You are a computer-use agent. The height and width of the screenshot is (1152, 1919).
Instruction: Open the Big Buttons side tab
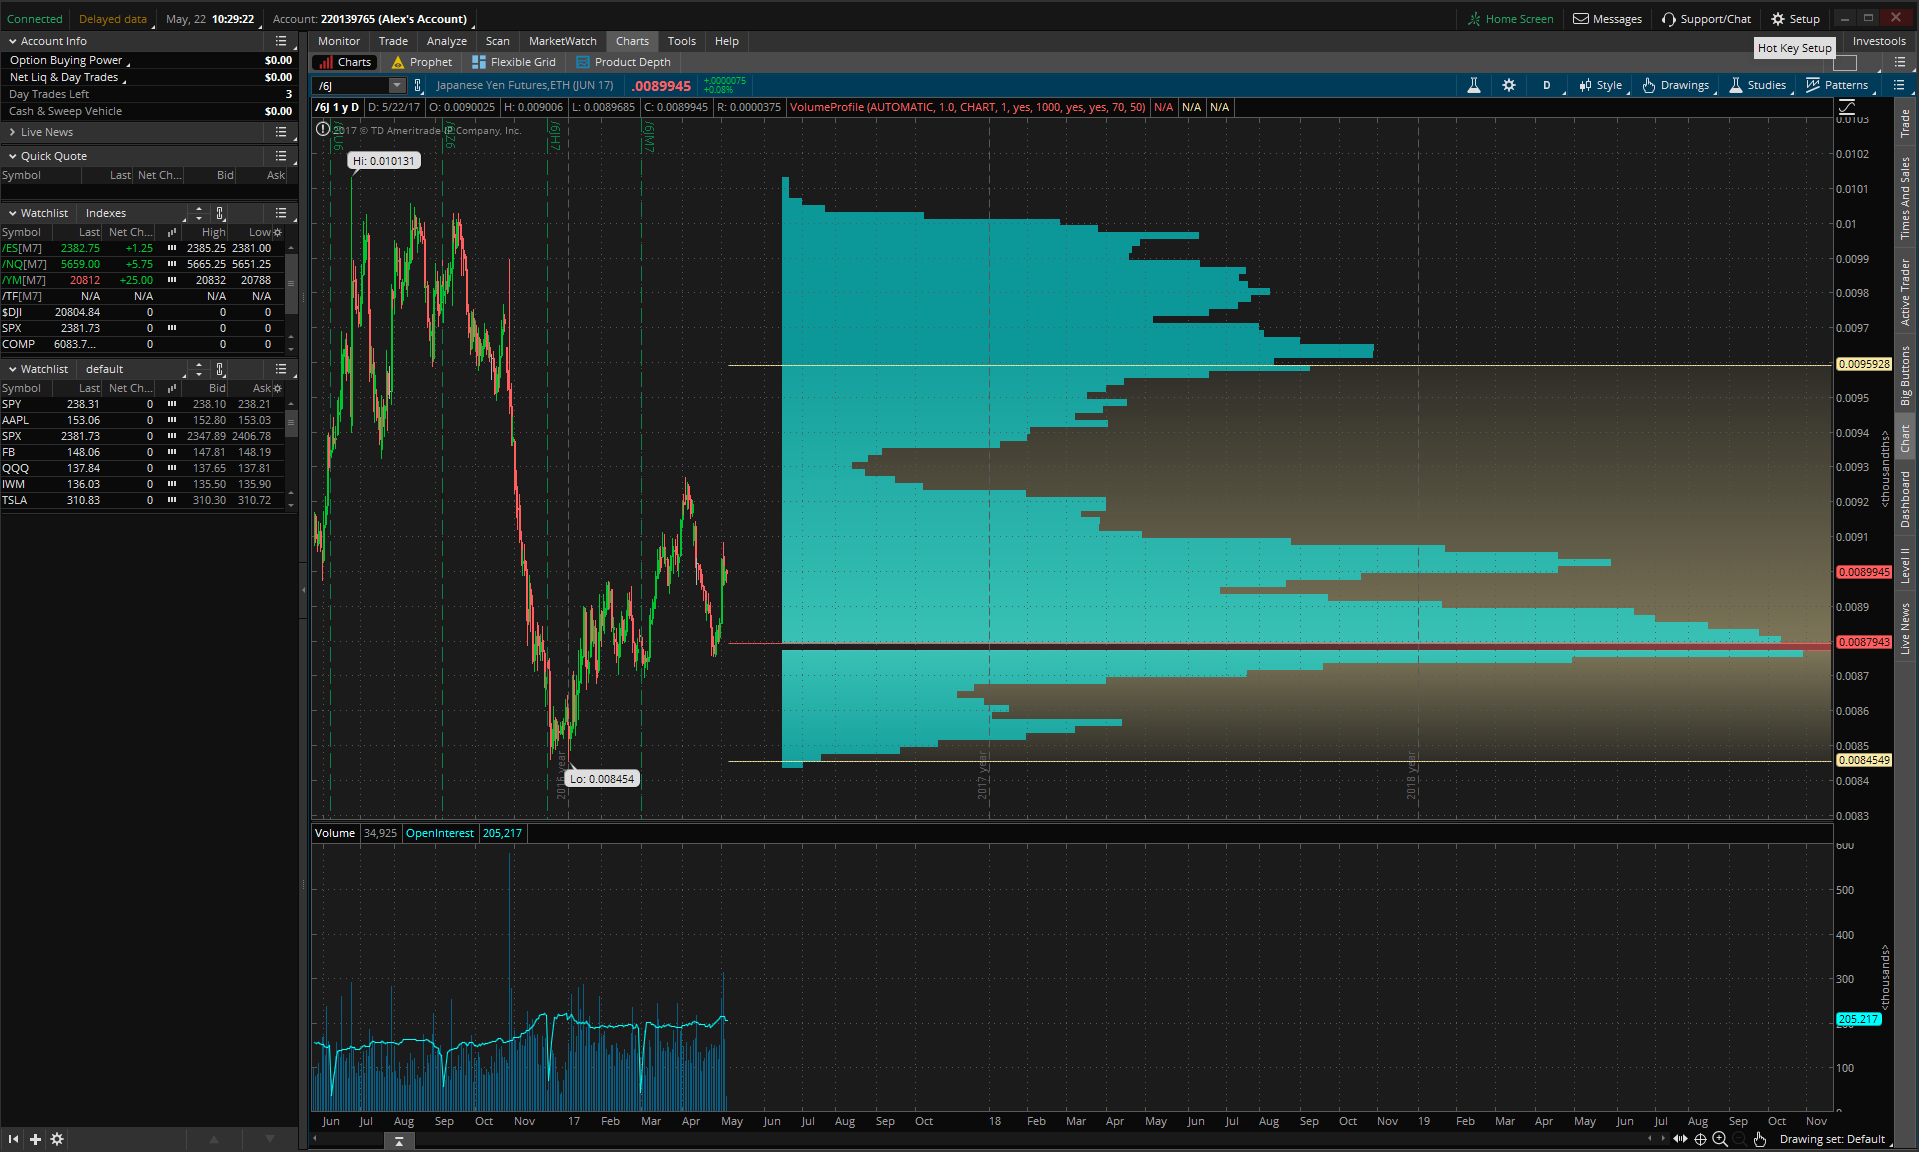(1905, 375)
